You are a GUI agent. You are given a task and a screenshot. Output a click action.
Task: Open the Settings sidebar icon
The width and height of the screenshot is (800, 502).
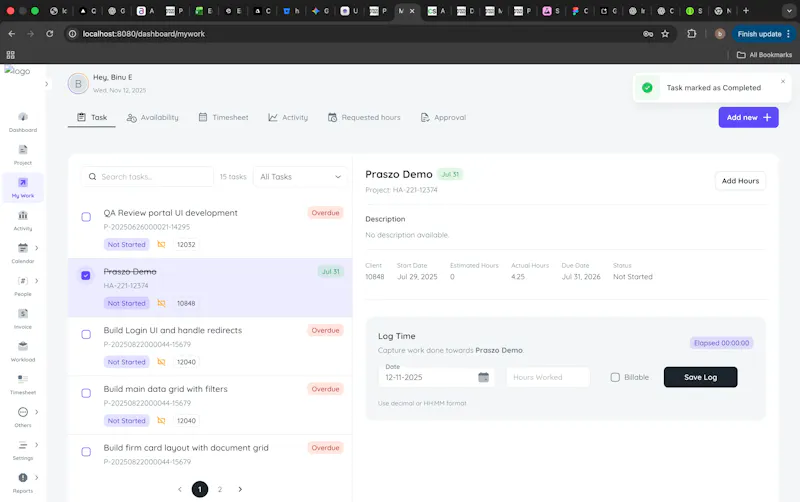click(22, 445)
